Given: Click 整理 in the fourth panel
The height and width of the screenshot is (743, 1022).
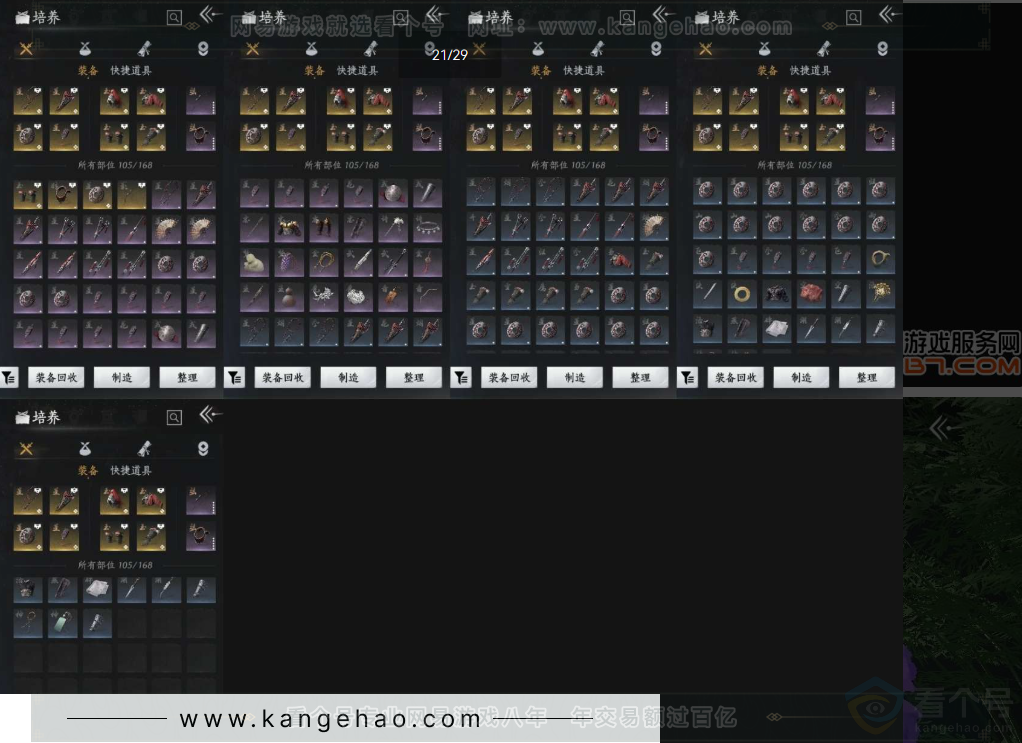Looking at the screenshot, I should (x=867, y=377).
